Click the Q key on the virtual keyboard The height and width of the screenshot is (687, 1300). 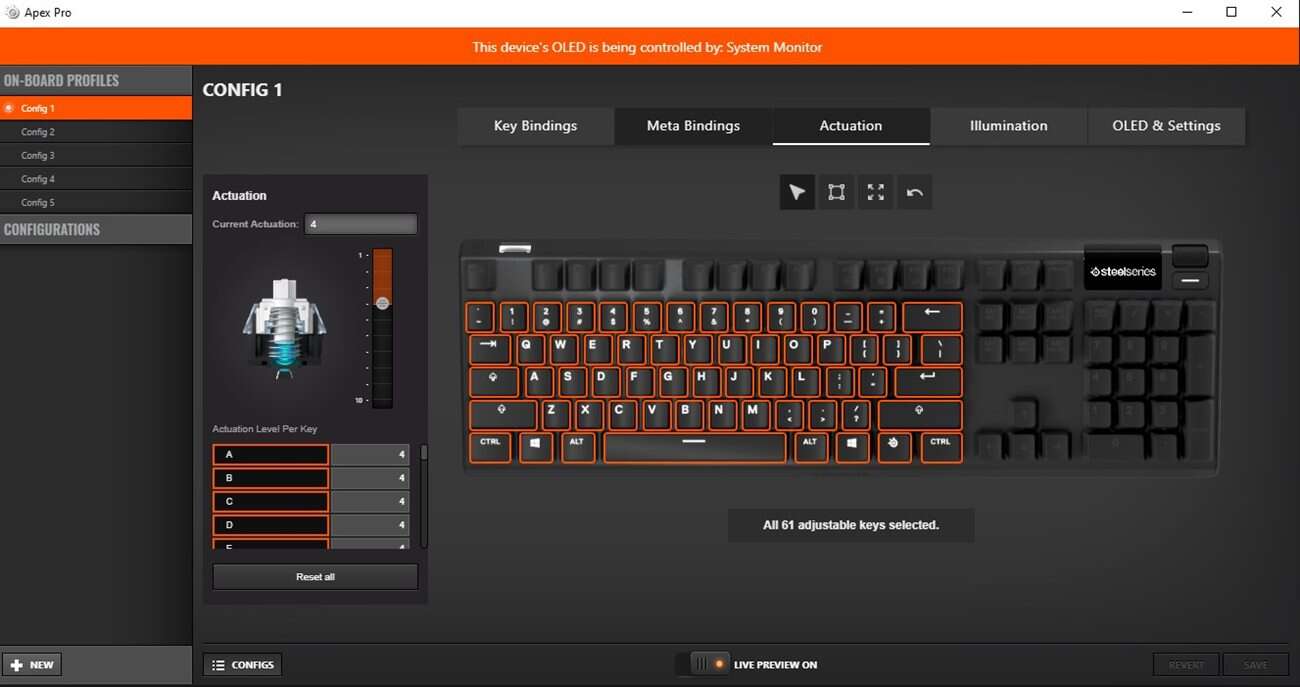point(530,349)
